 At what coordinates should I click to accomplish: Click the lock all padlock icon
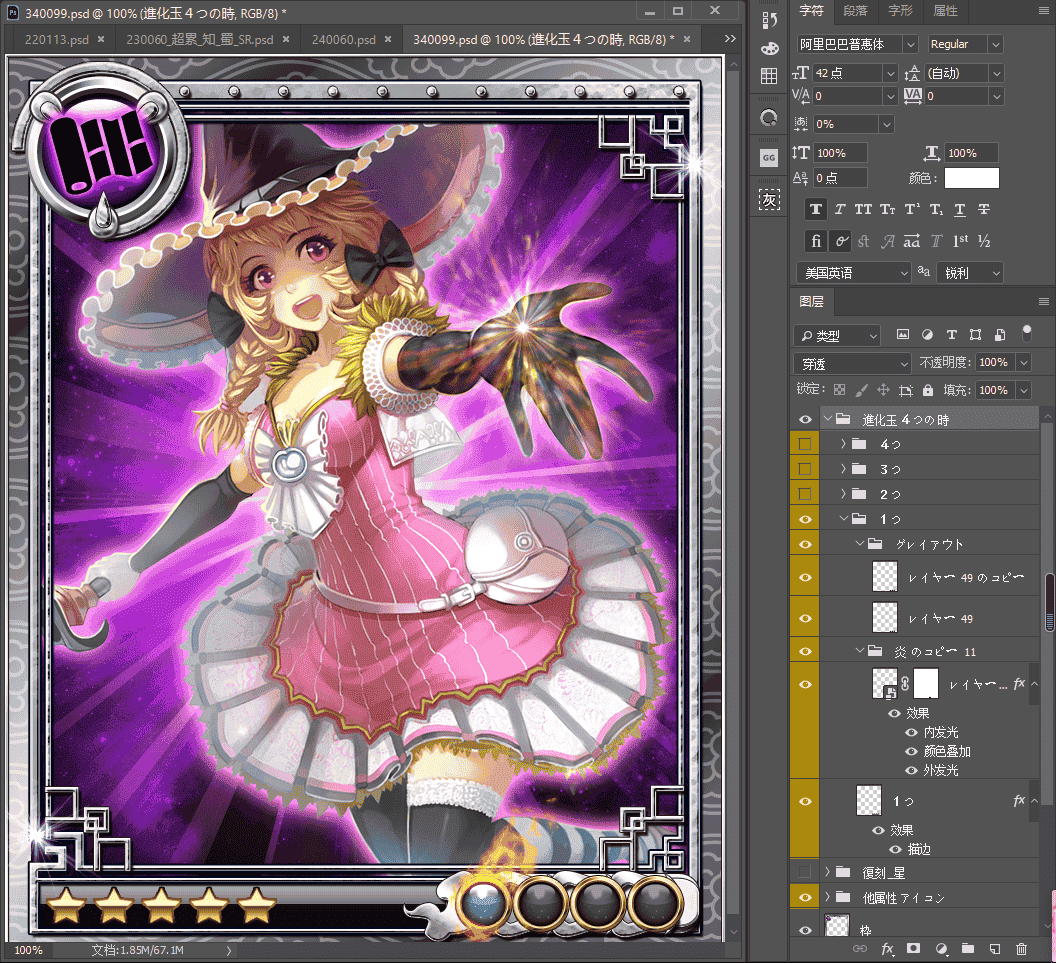coord(928,390)
